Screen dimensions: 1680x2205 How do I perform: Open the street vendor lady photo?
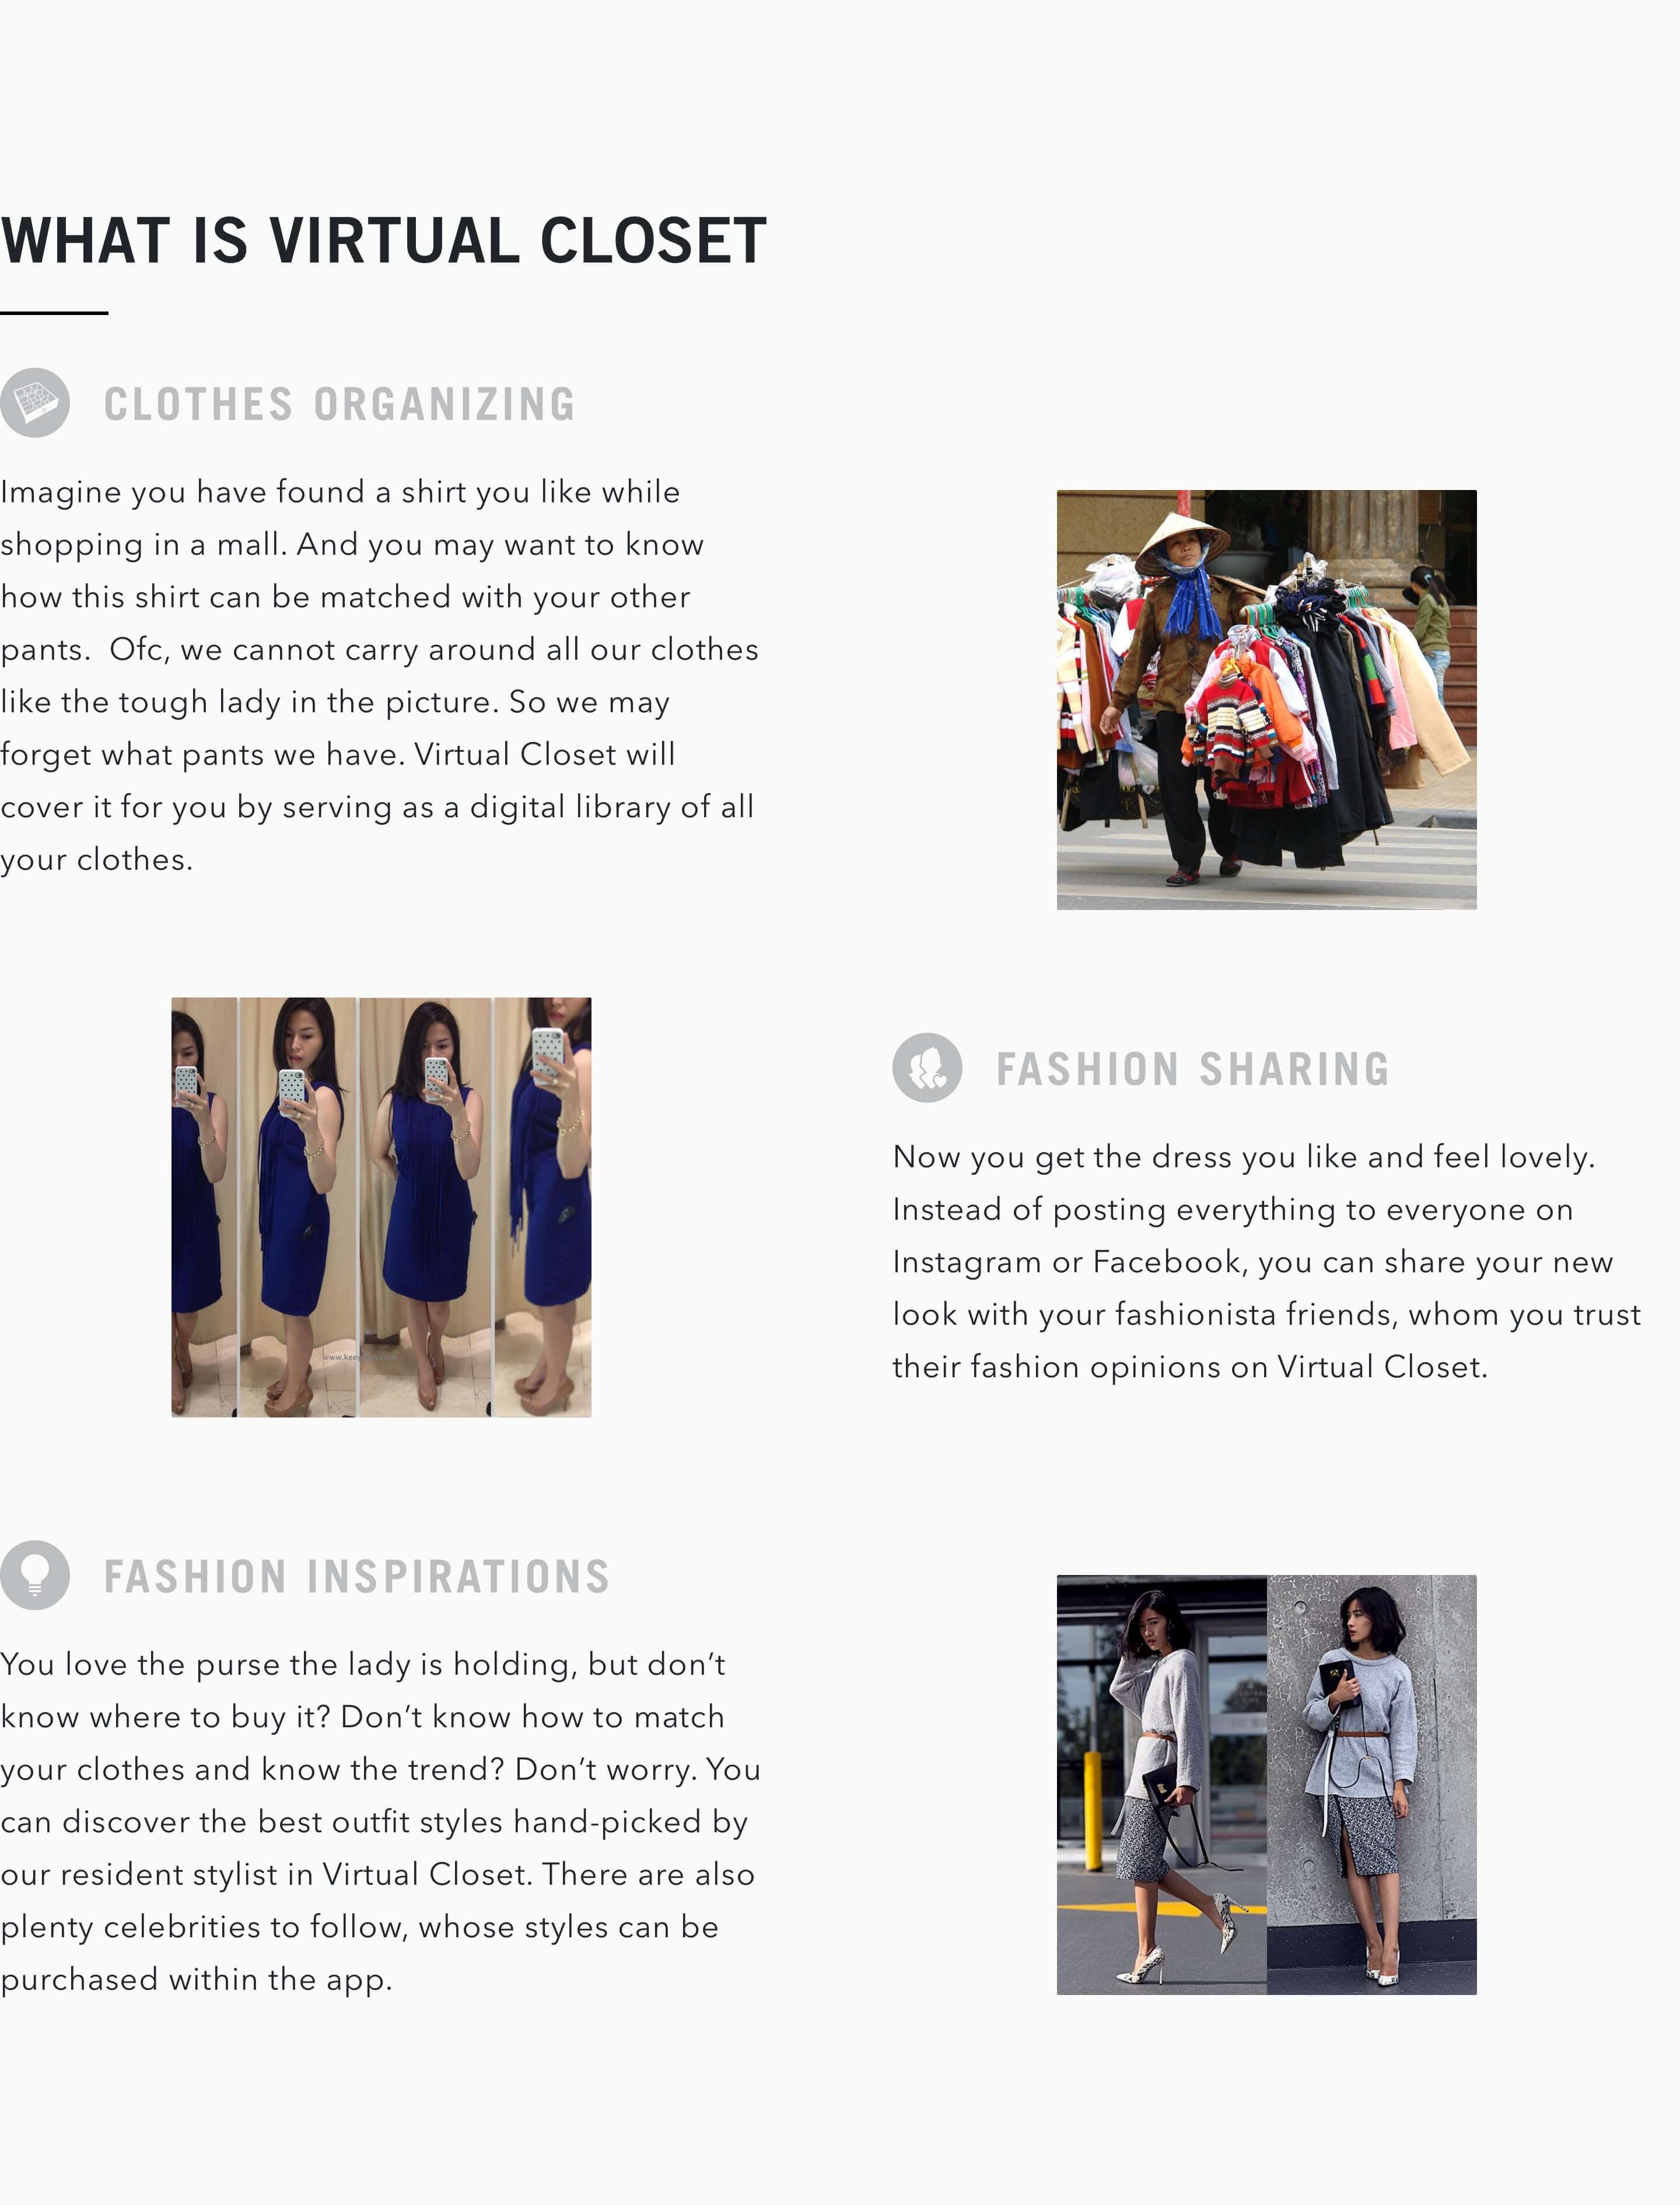1266,699
